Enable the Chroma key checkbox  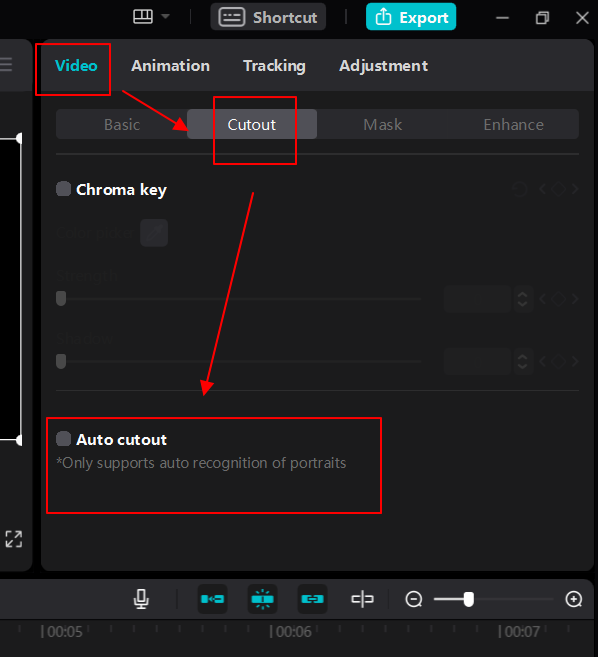[x=63, y=189]
